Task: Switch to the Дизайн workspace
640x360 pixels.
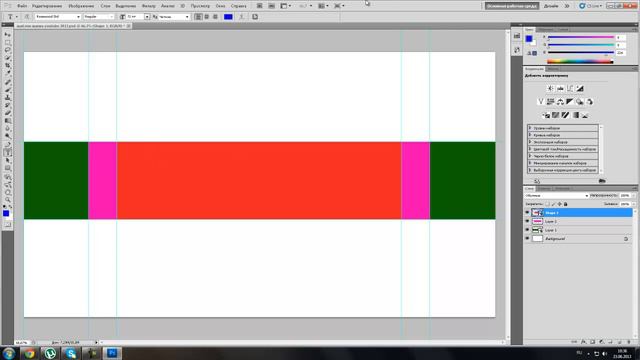Action: click(551, 6)
